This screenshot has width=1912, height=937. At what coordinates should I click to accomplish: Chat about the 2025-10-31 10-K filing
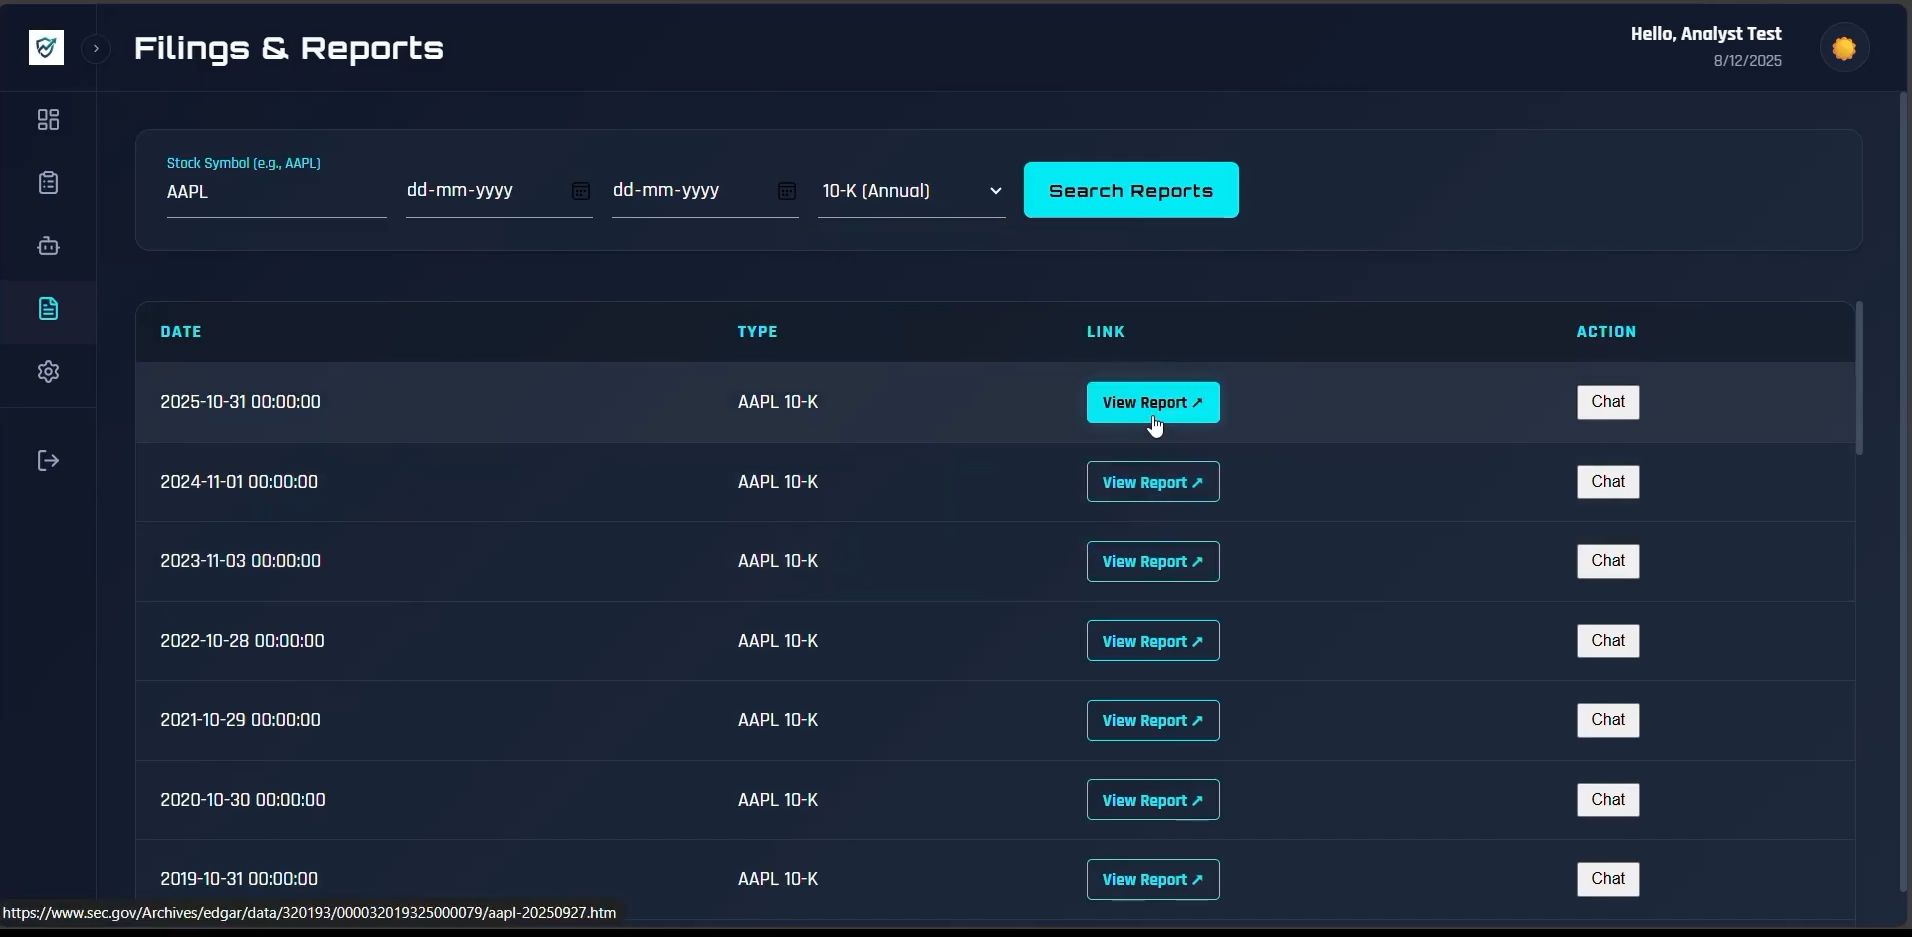click(x=1607, y=402)
